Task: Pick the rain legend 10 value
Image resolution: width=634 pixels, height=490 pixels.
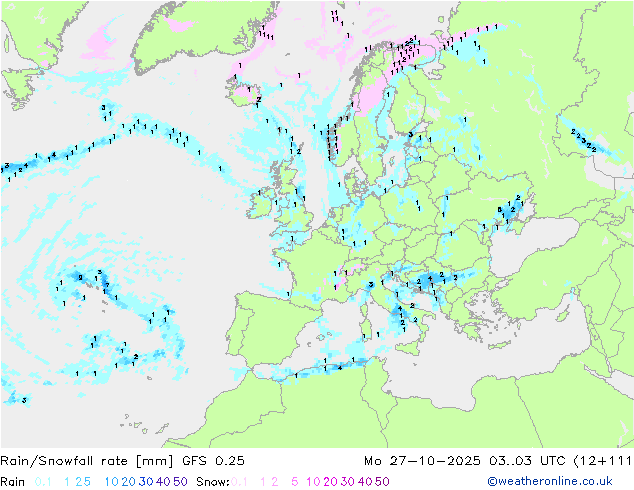Action: (111, 482)
